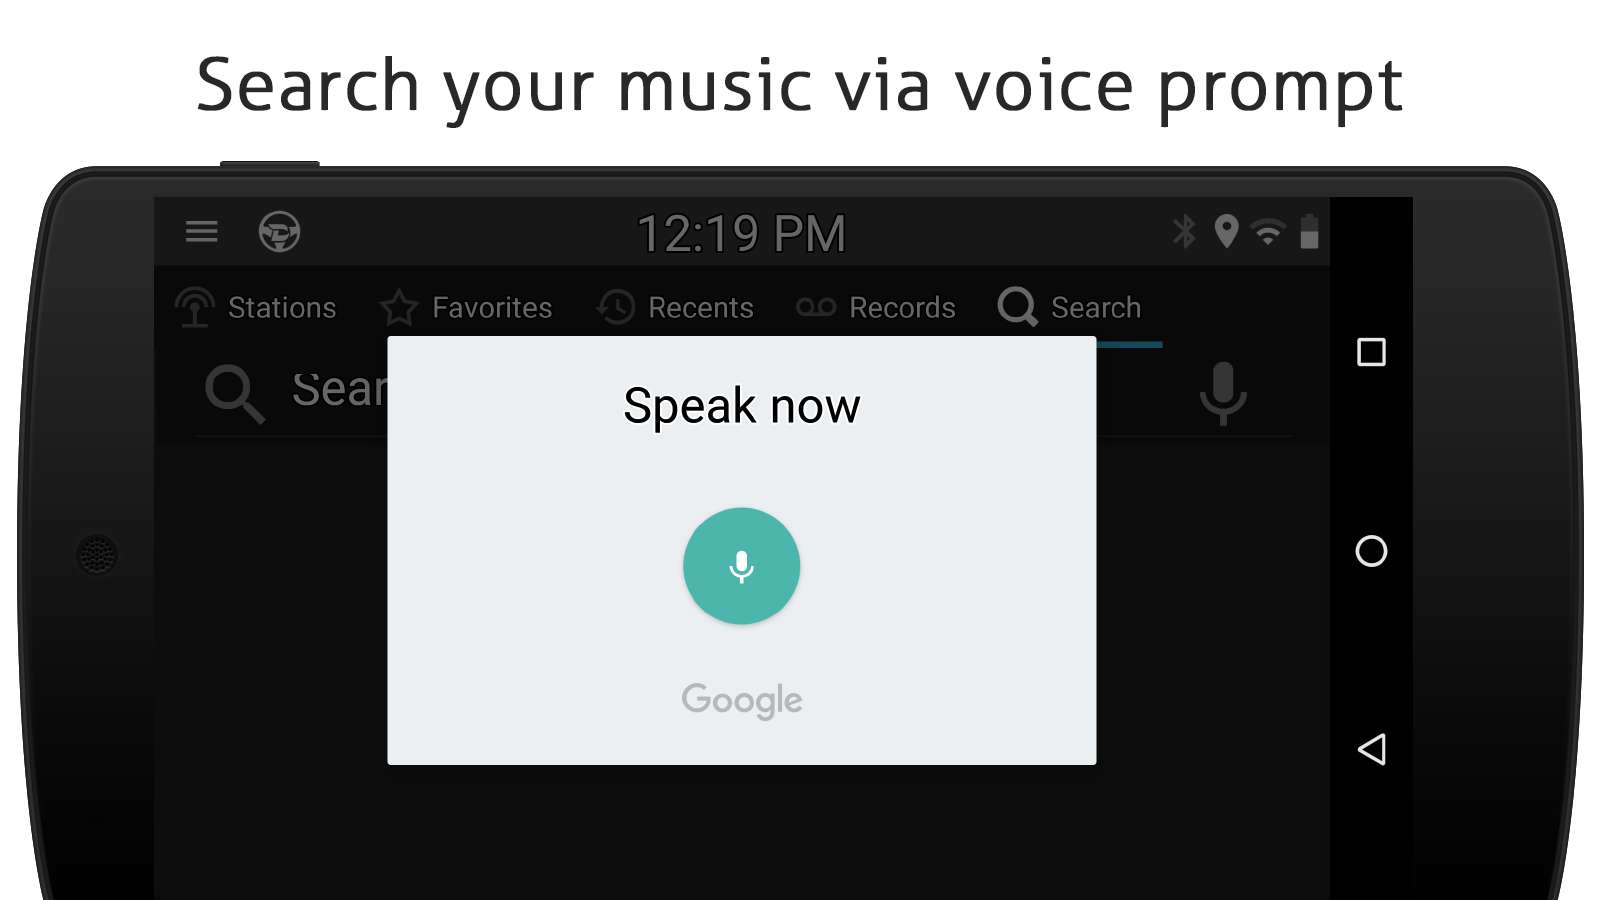Click the 12:19 PM clock display
Image resolution: width=1600 pixels, height=900 pixels.
point(741,234)
